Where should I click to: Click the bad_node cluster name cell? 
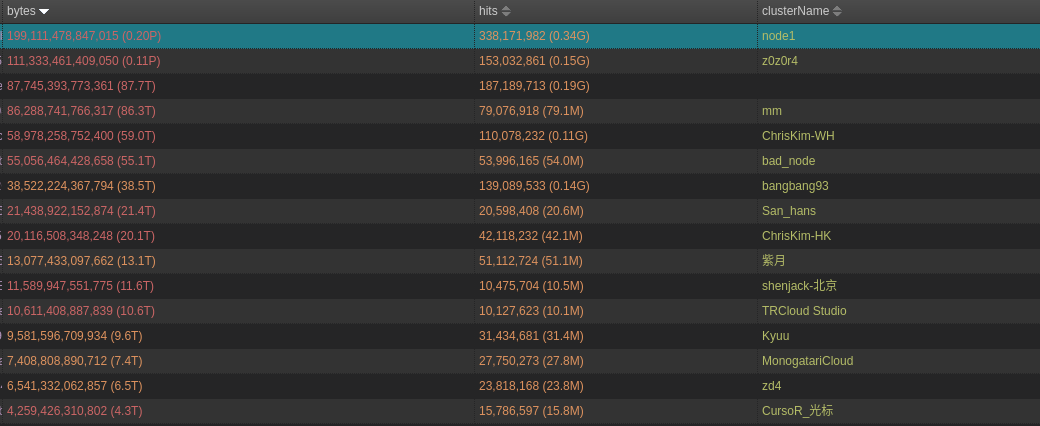[x=788, y=161]
